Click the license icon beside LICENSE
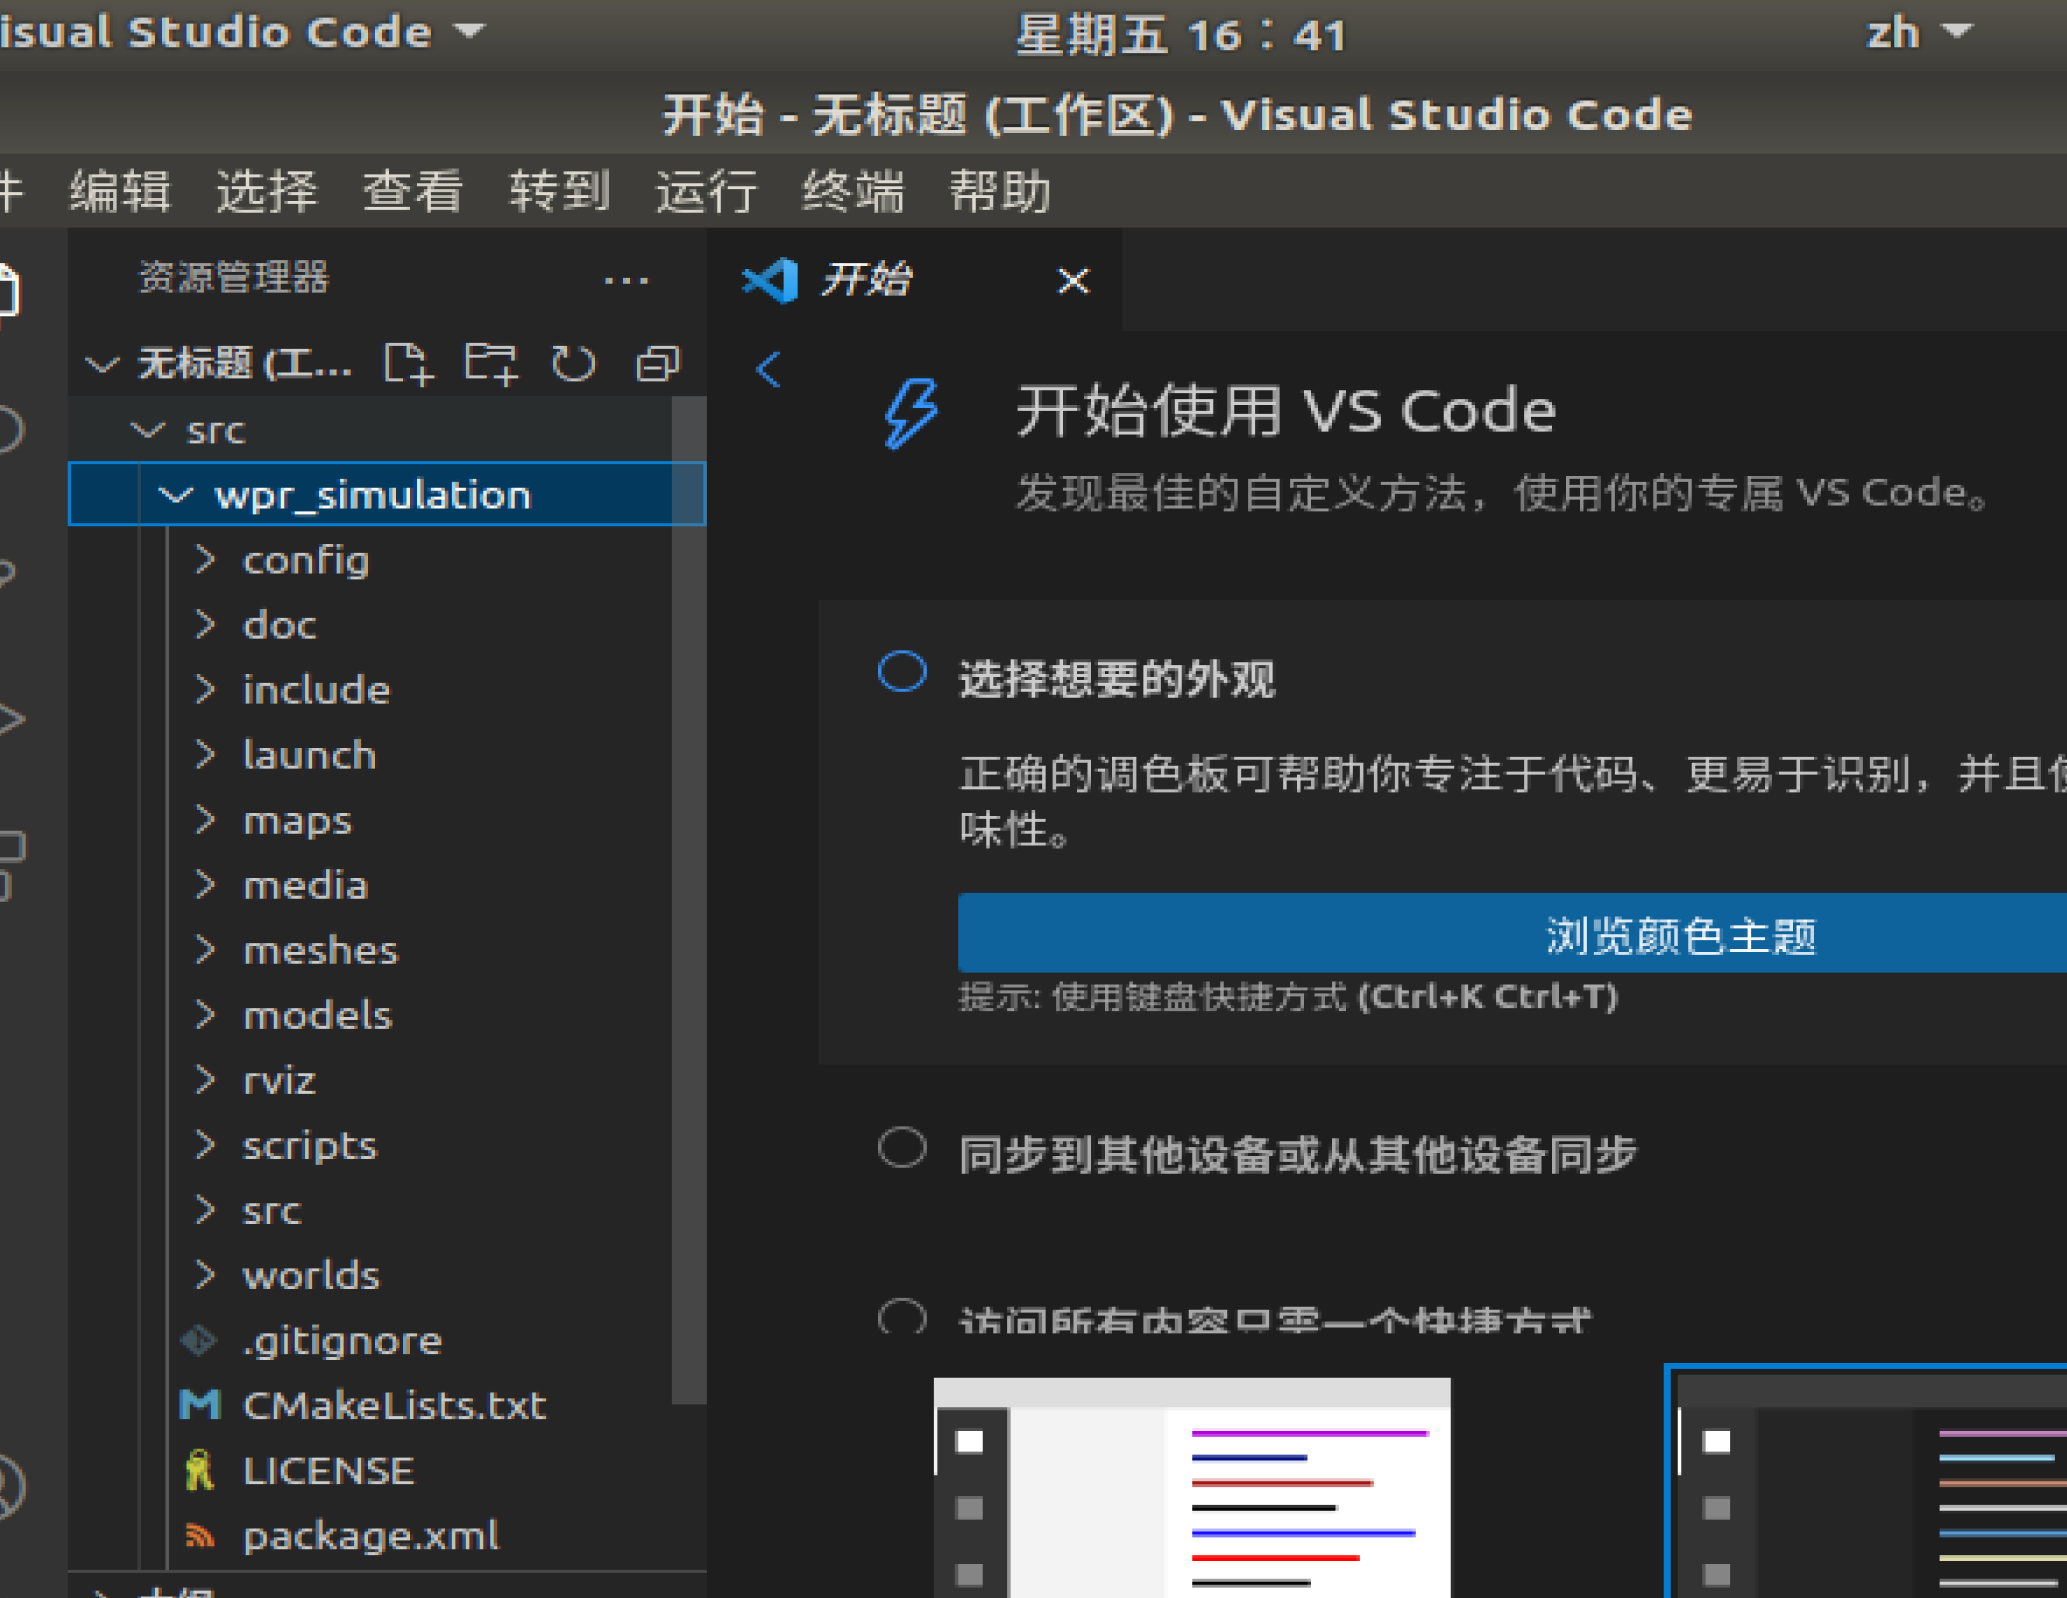 pos(199,1470)
